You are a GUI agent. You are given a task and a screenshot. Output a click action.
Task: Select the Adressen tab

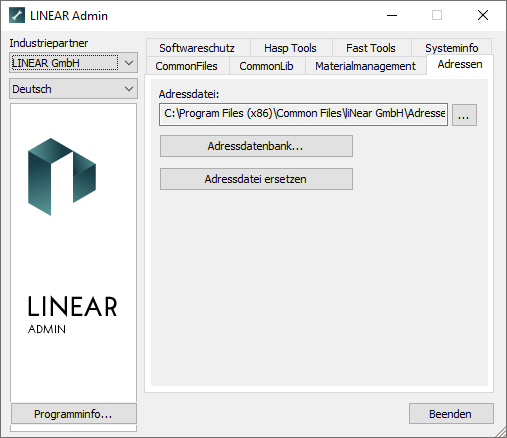tap(460, 64)
